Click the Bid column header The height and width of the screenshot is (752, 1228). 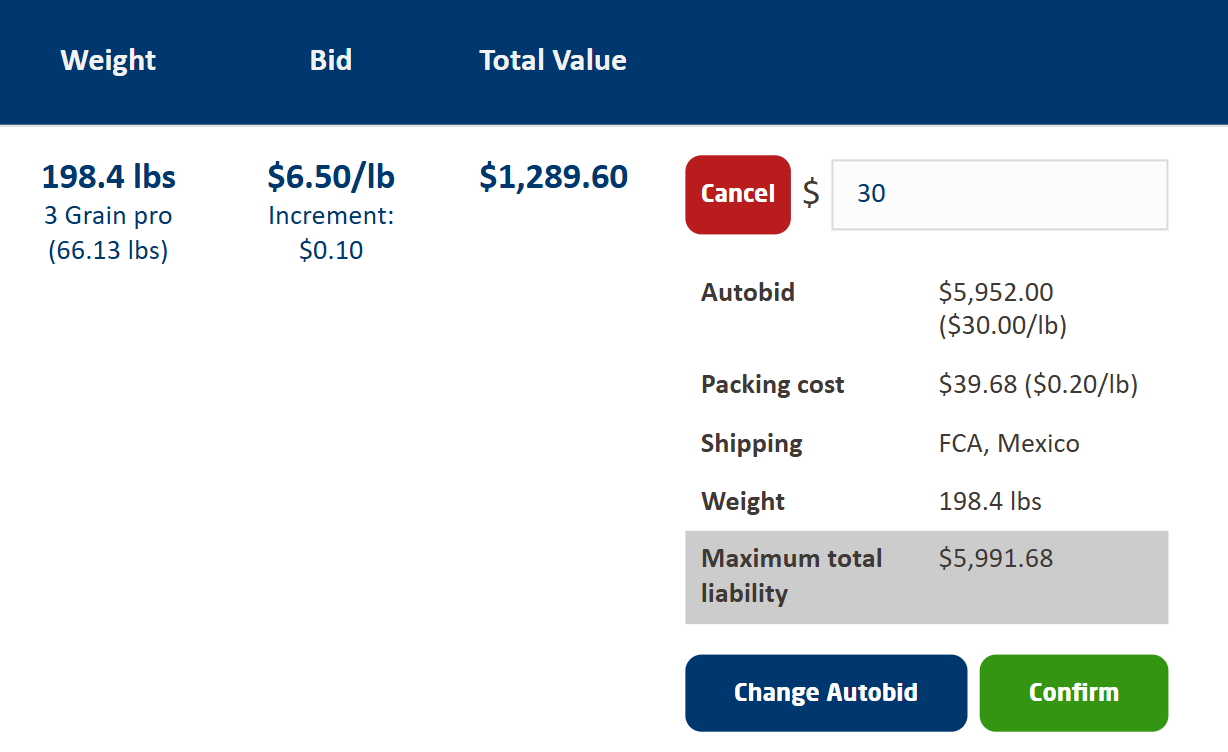pyautogui.click(x=331, y=60)
